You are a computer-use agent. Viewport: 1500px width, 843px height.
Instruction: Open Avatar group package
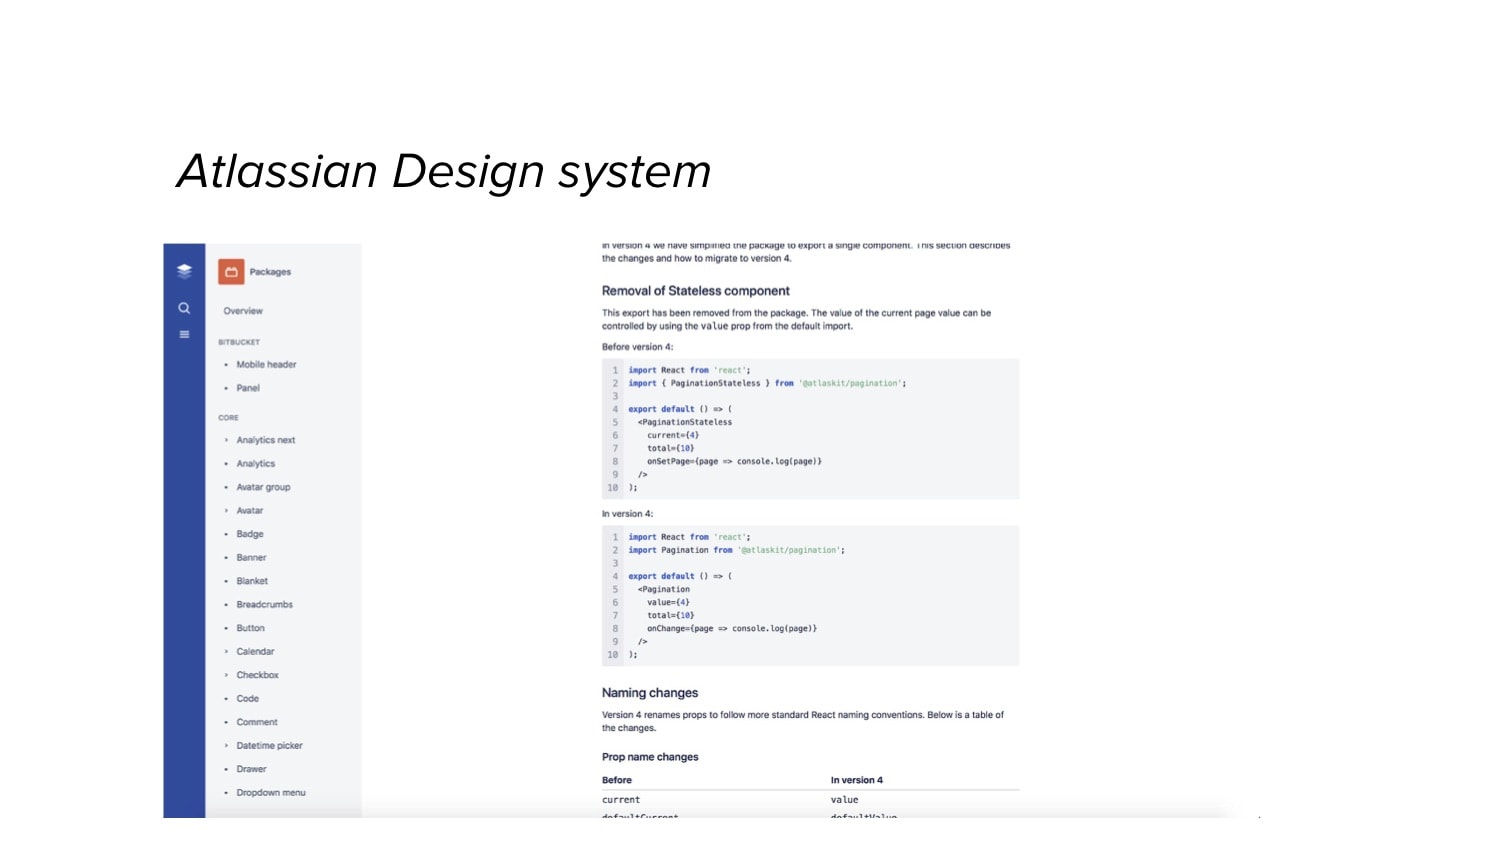click(263, 487)
